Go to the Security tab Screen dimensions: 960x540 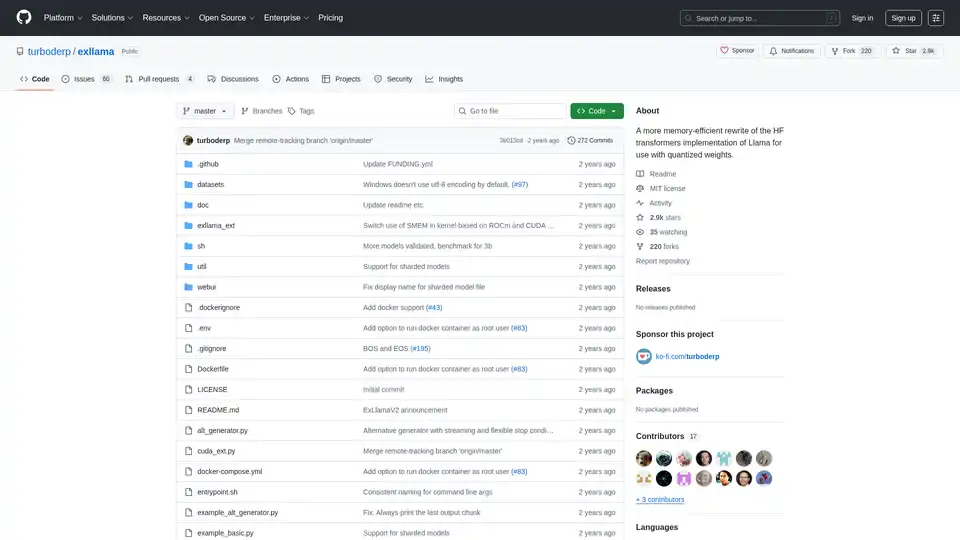point(393,79)
